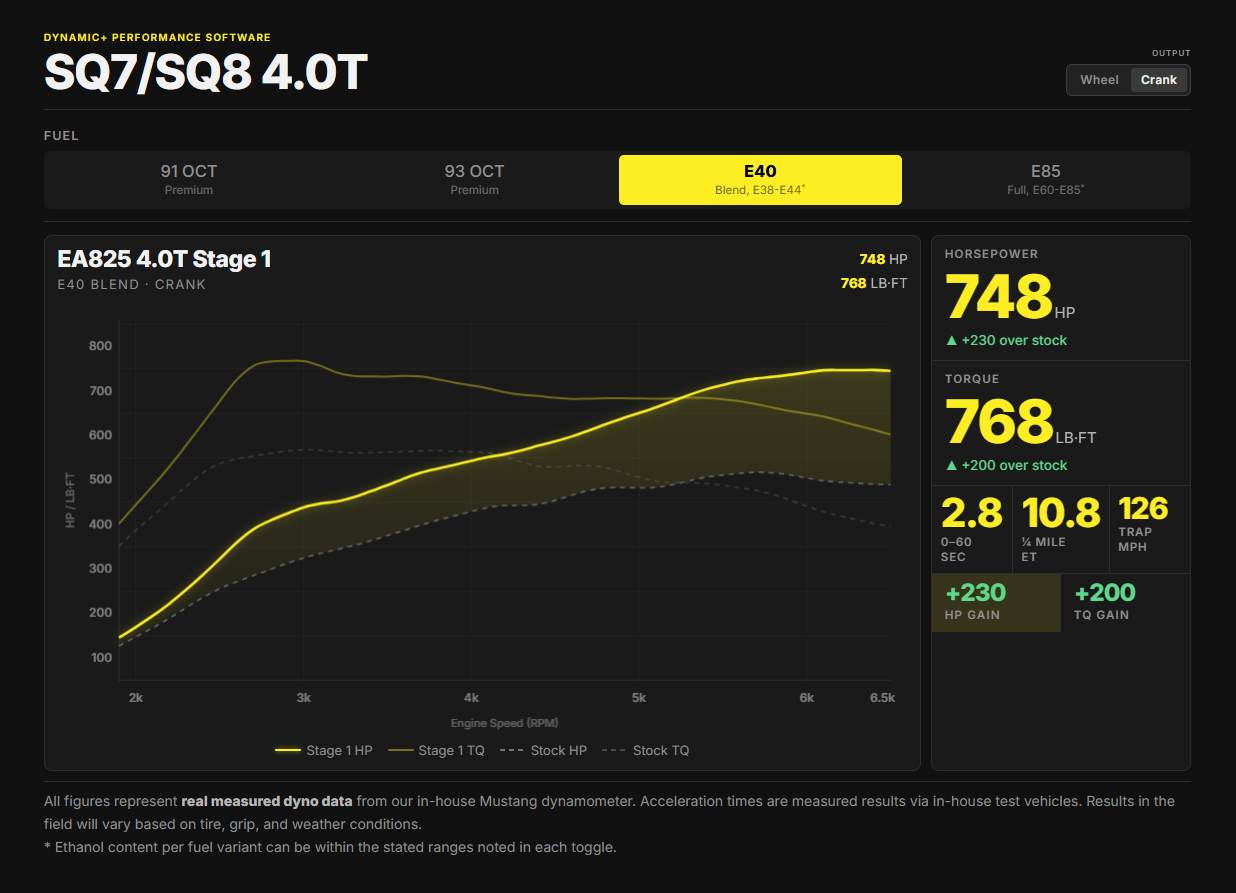The width and height of the screenshot is (1236, 893).
Task: Click the 2.8 sec 0–60 stat
Action: [x=971, y=529]
